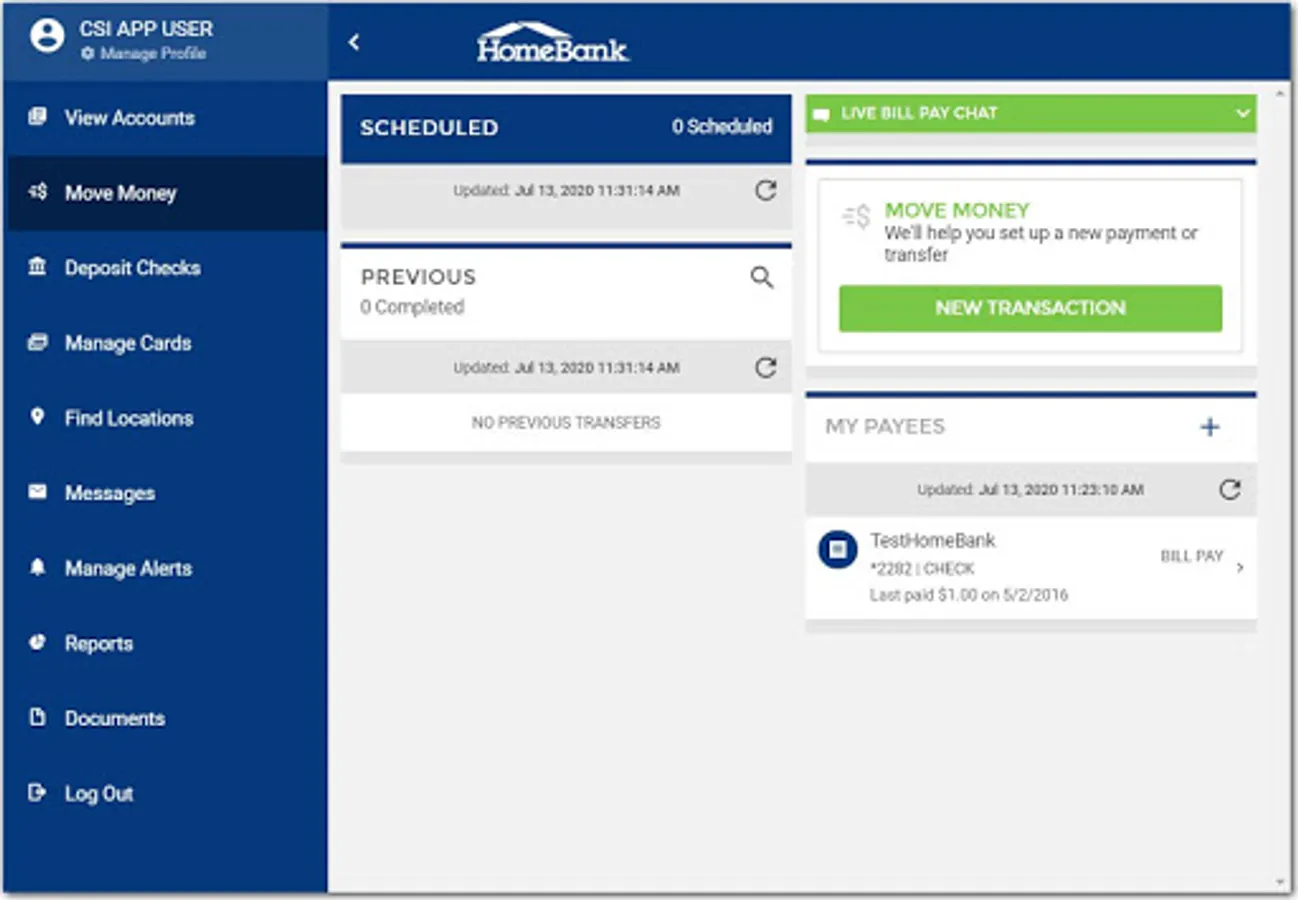Click the Move Money card icon
Image resolution: width=1298 pixels, height=900 pixels.
pyautogui.click(x=856, y=217)
